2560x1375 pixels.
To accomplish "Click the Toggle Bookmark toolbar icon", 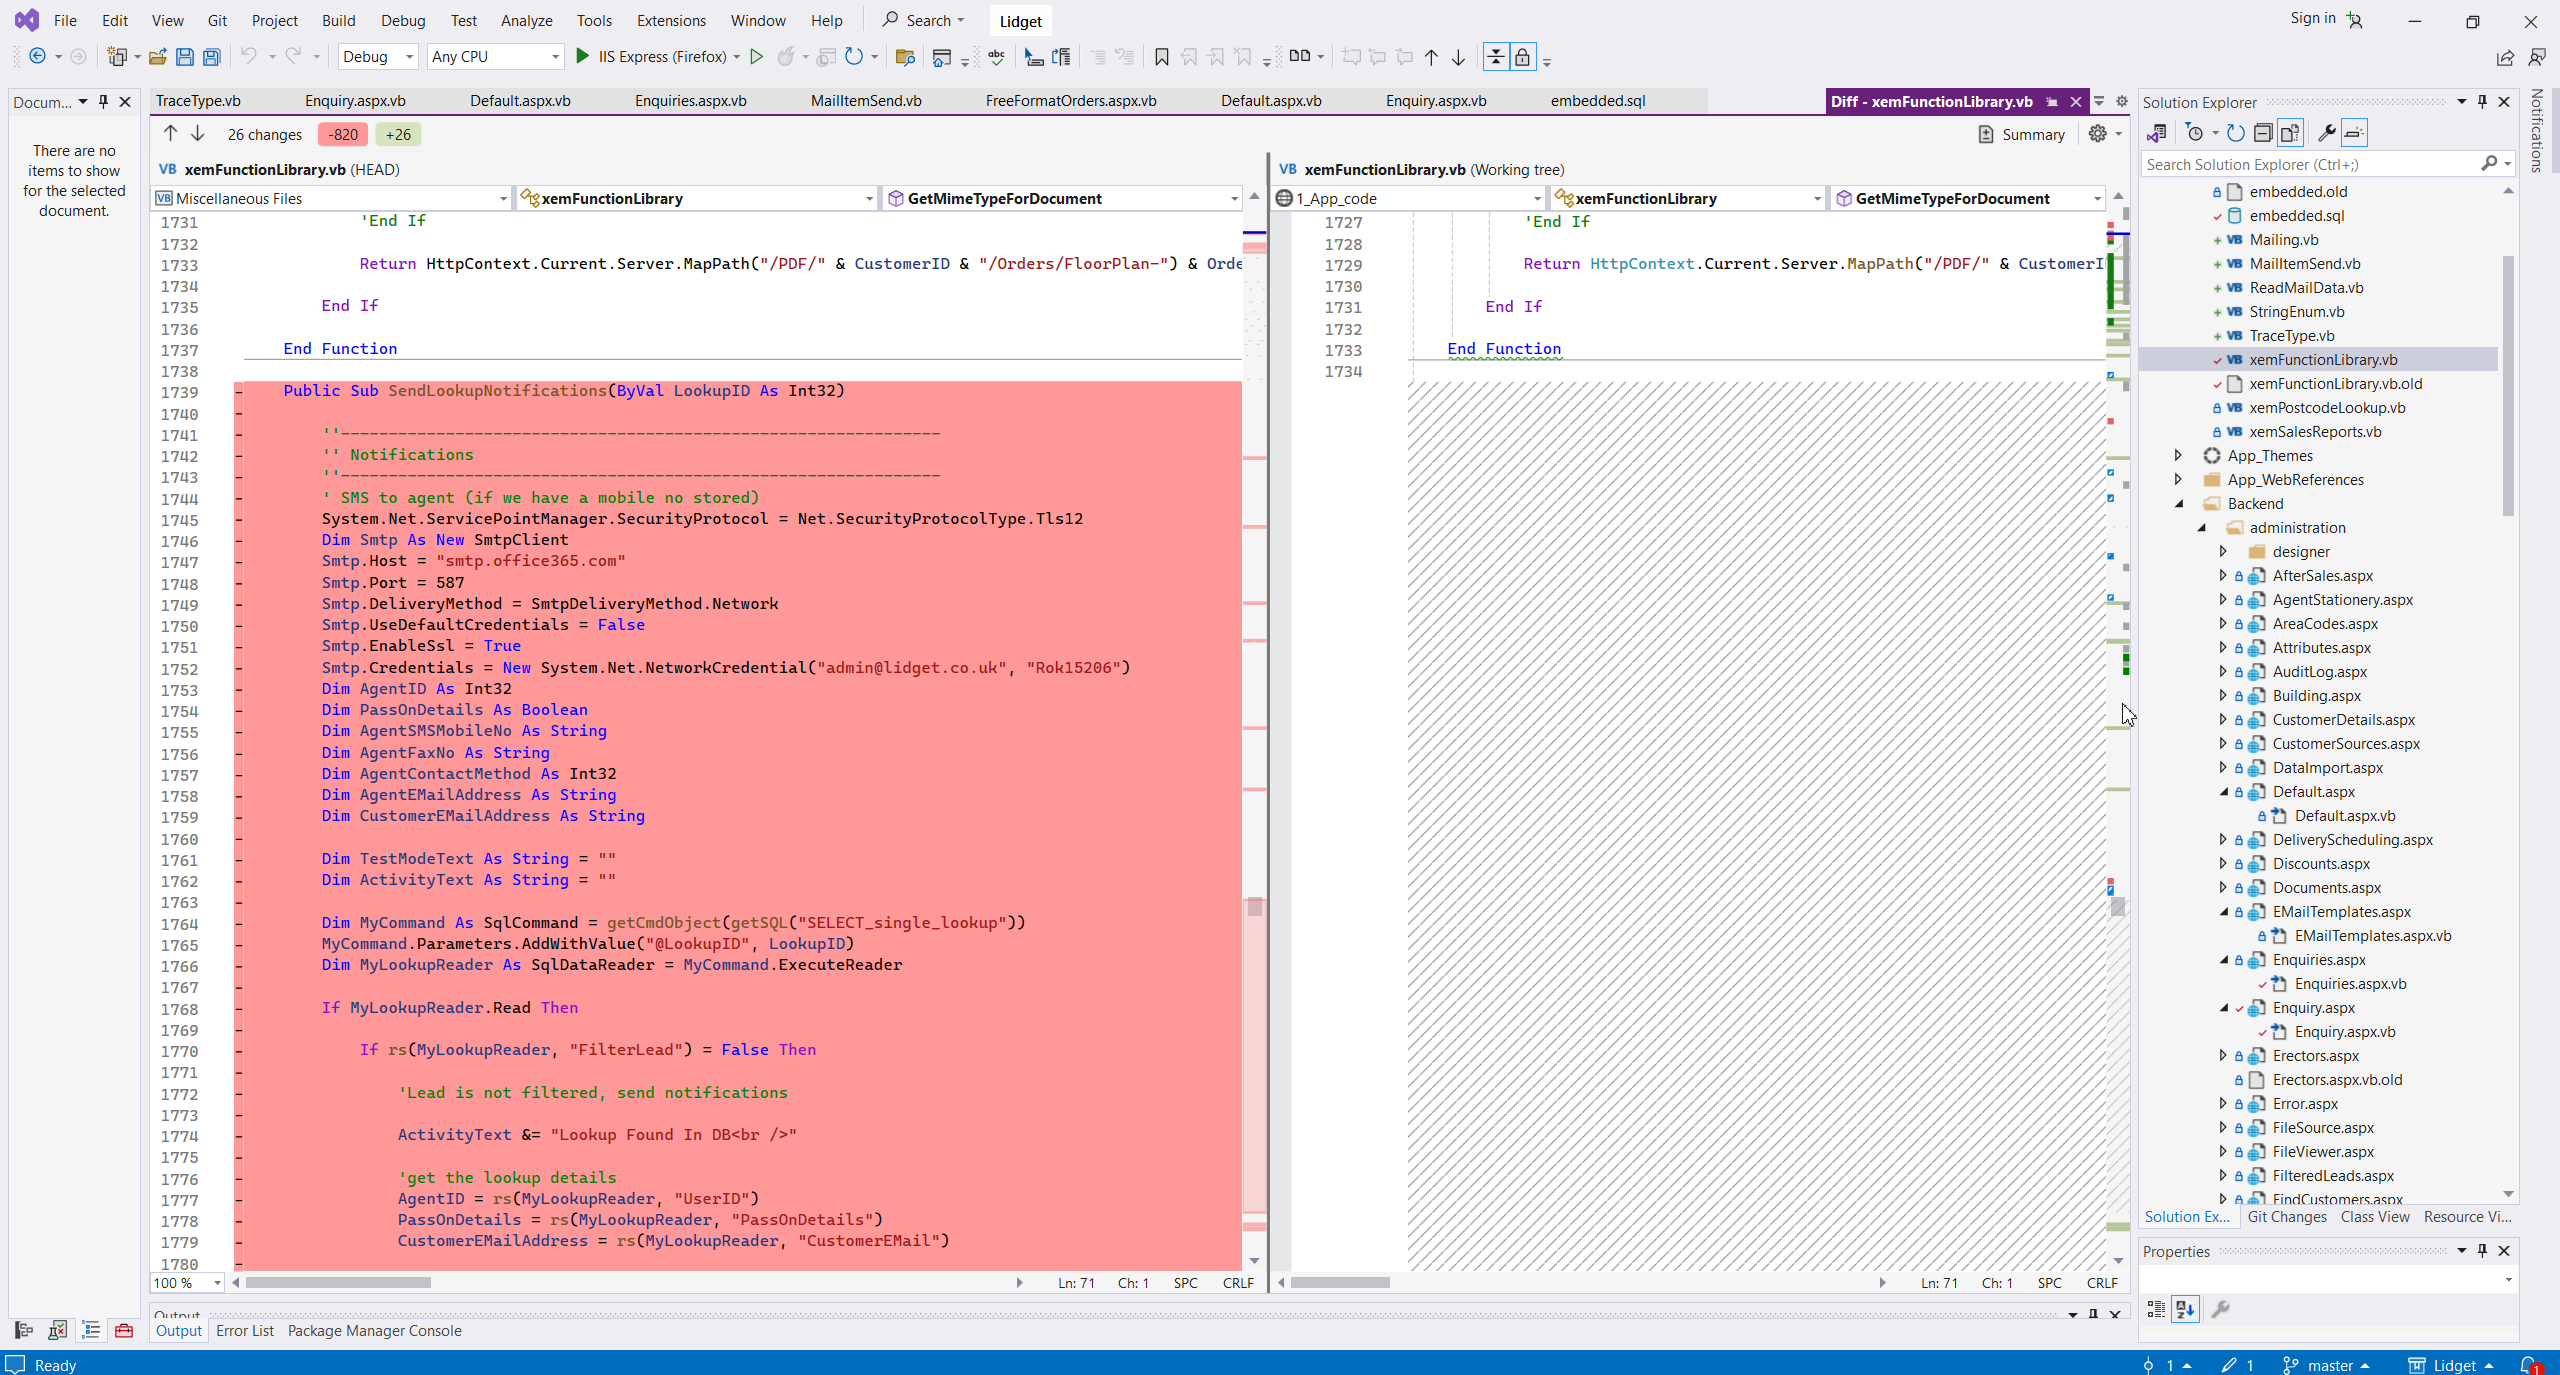I will tap(1161, 57).
